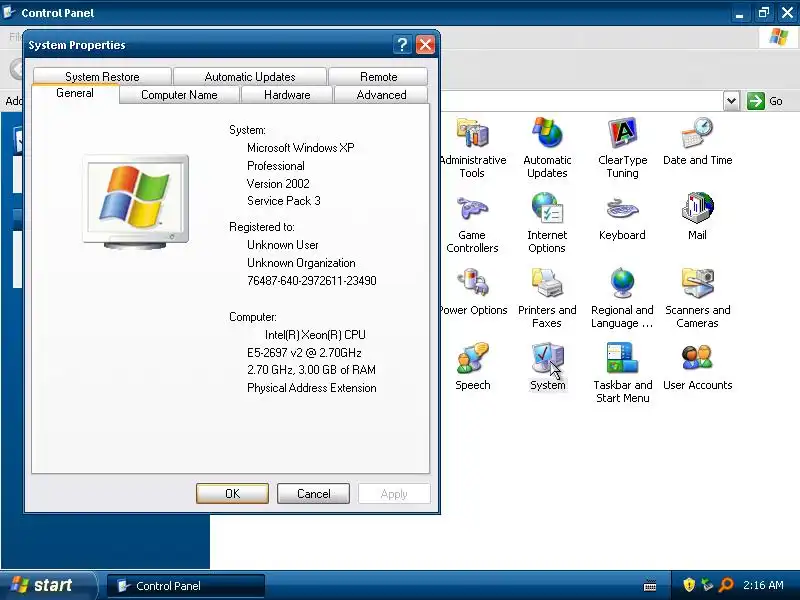Click Cancel in System Properties

[x=313, y=493]
